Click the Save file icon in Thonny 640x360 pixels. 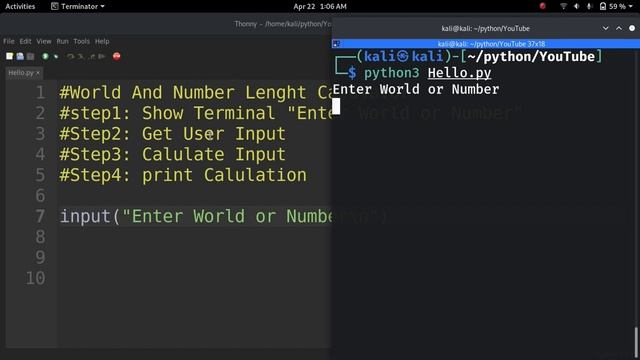(x=31, y=56)
